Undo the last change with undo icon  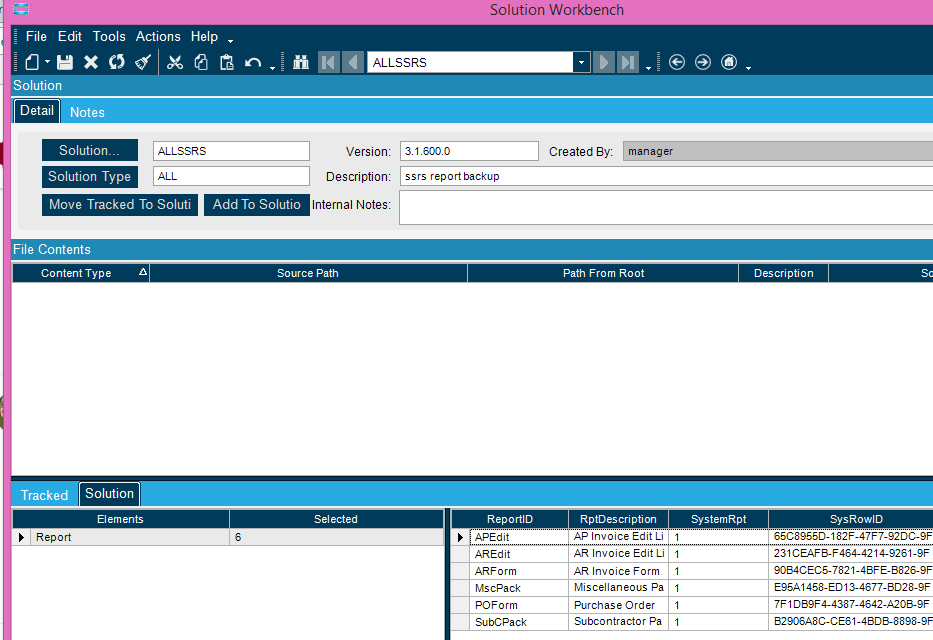tap(253, 62)
